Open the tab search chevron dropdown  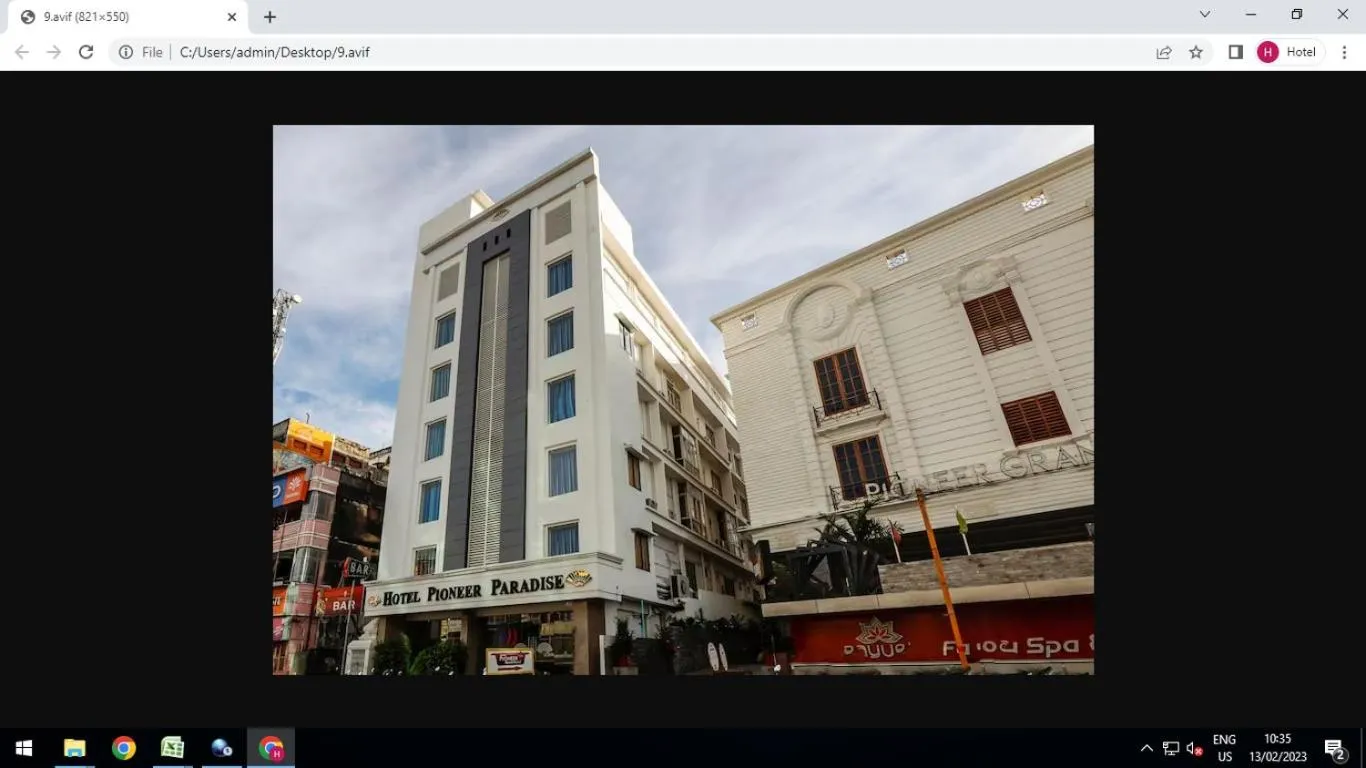click(1204, 14)
